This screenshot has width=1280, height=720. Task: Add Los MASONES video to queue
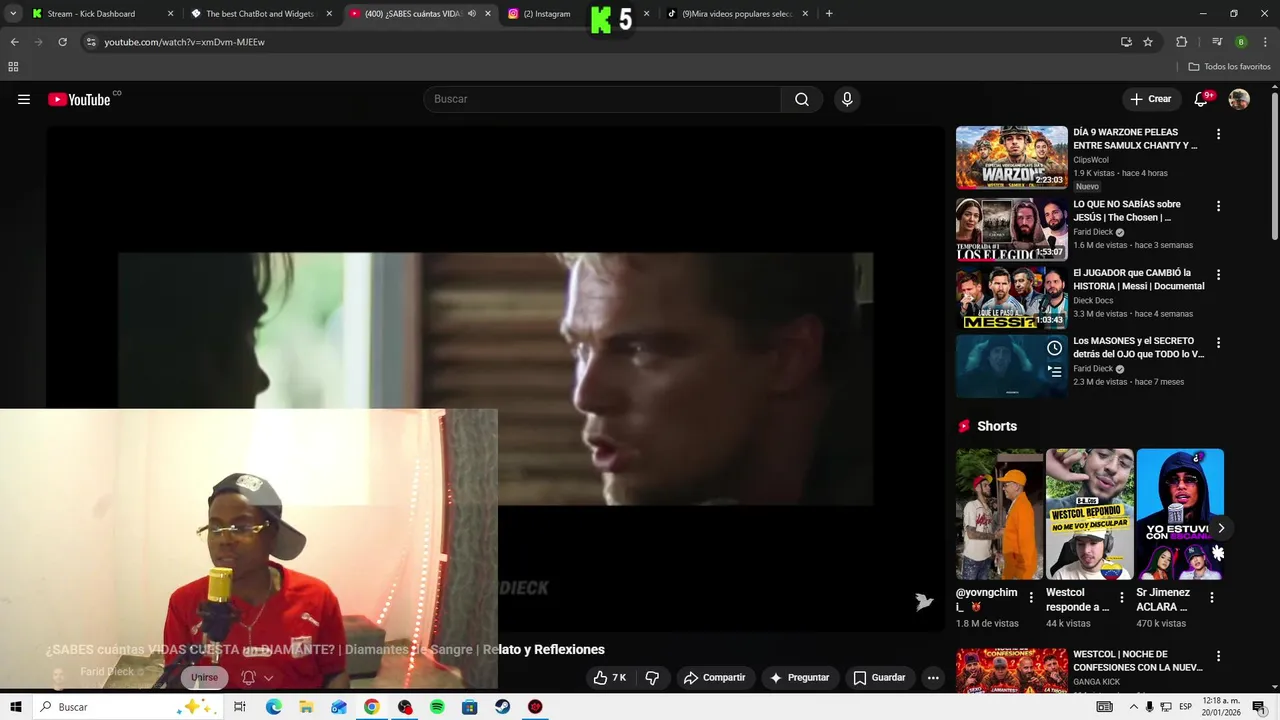(x=1054, y=371)
